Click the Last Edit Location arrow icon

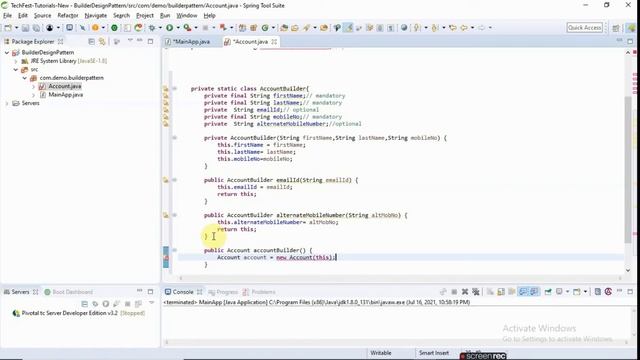(x=453, y=28)
